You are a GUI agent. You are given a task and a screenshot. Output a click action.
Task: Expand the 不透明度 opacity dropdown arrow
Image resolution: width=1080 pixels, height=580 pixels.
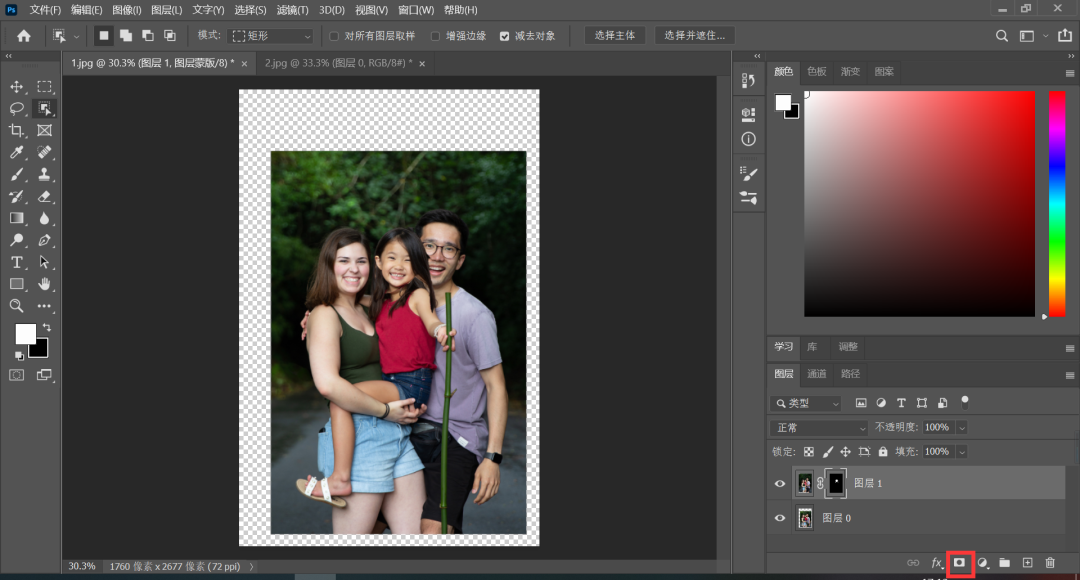tap(962, 428)
